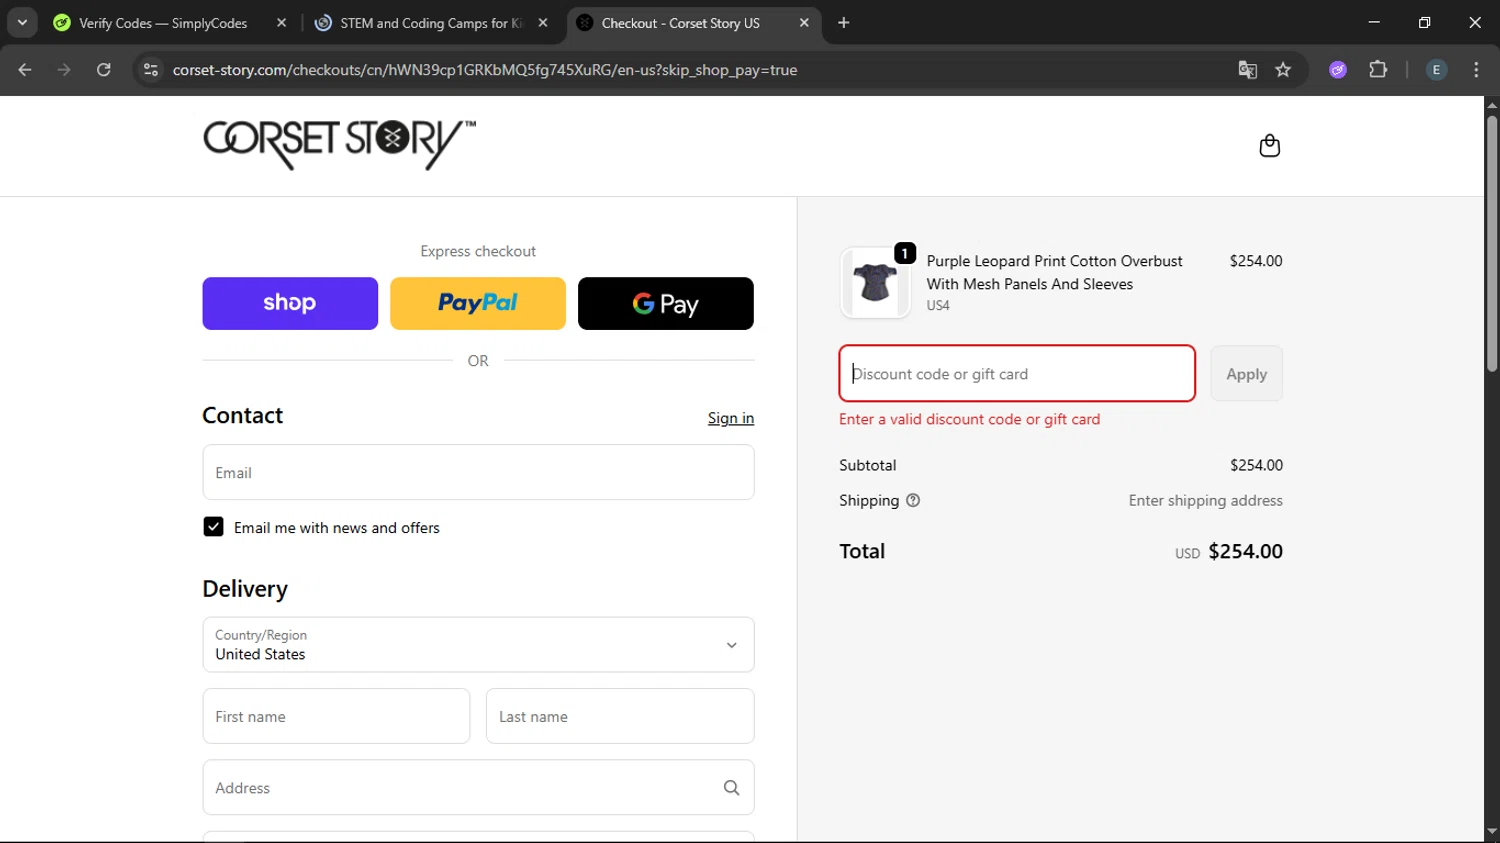Click the product name Purple Leopard Print text
The height and width of the screenshot is (843, 1500).
(x=1054, y=272)
